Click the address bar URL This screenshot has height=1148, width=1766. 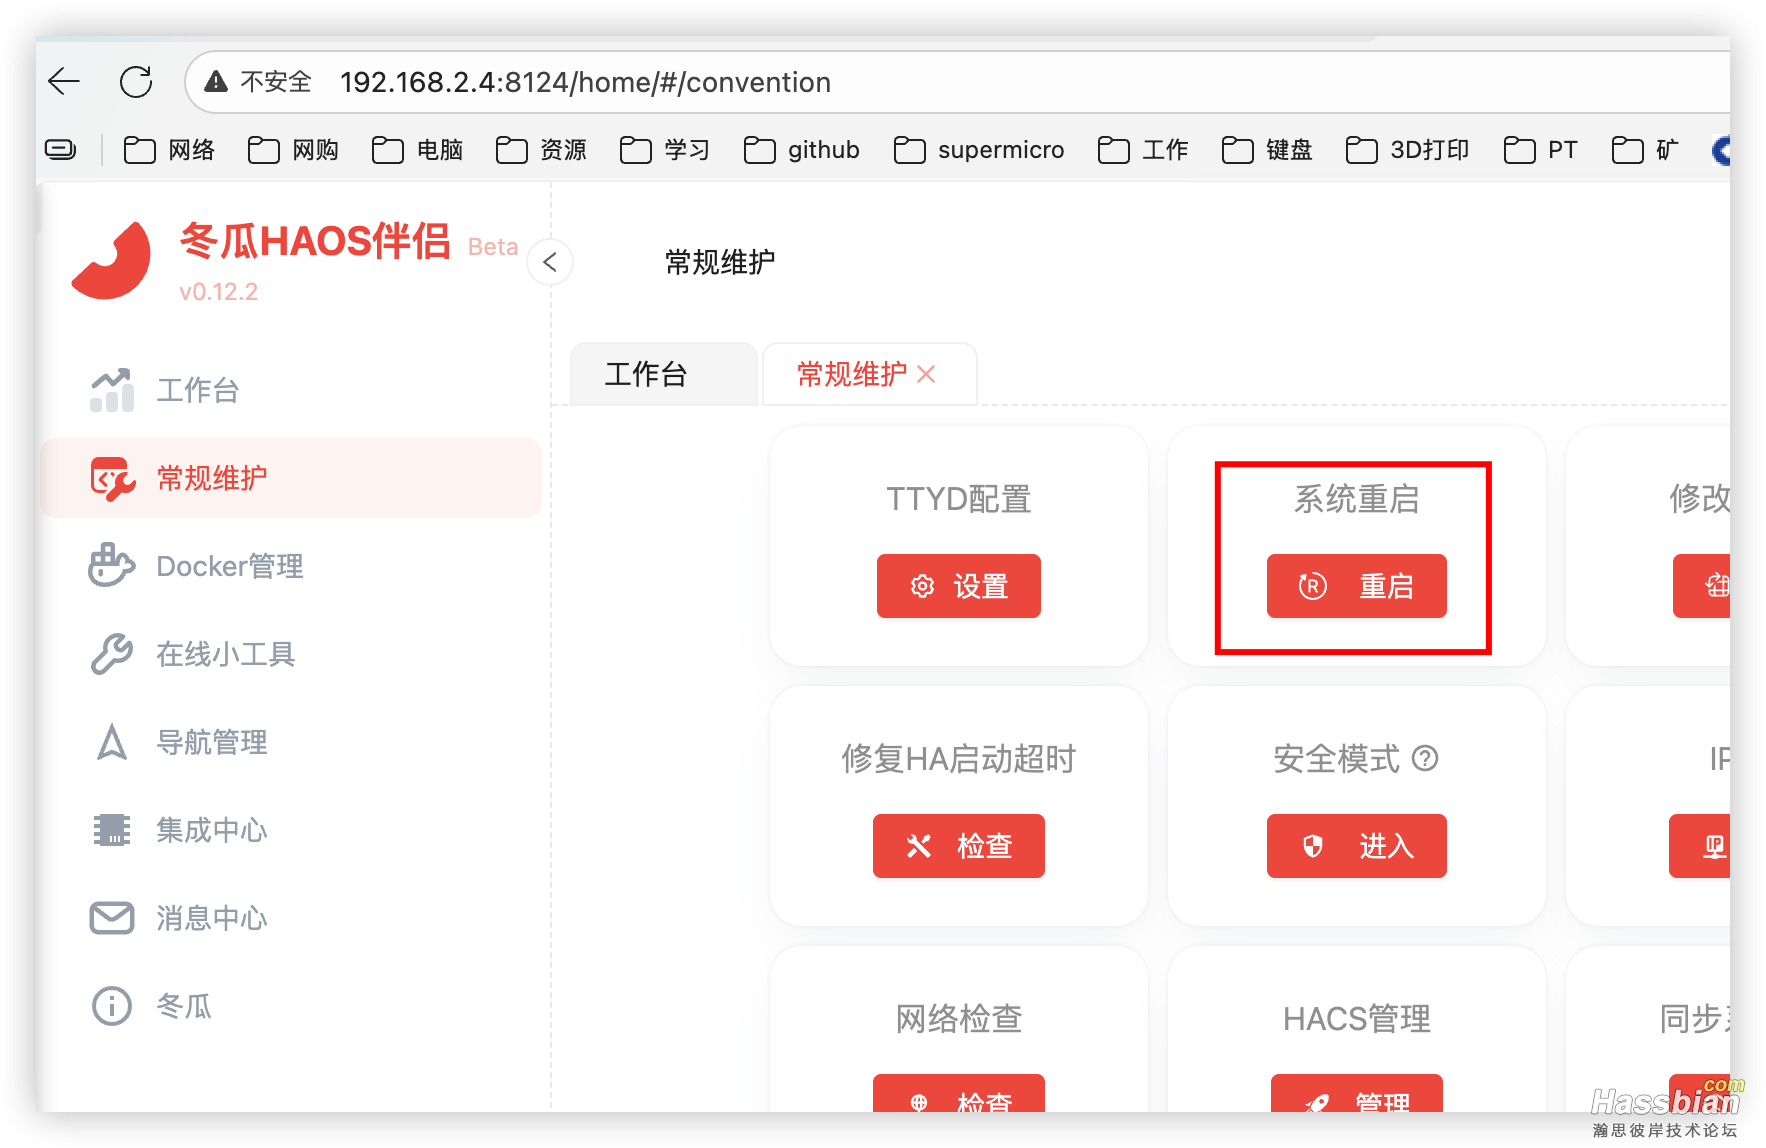pyautogui.click(x=585, y=82)
